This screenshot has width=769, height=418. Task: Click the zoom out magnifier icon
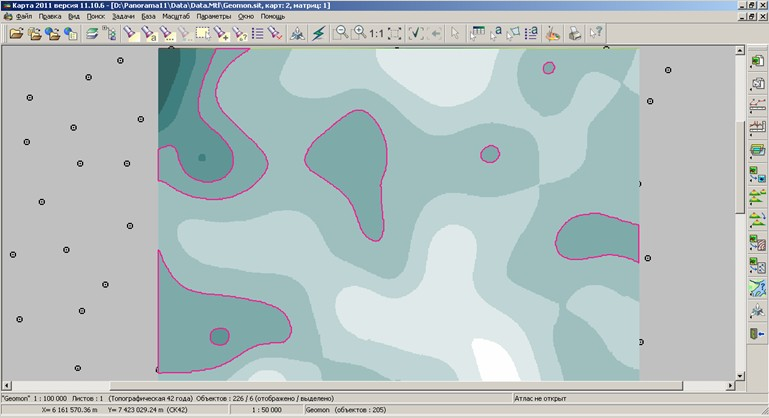tap(341, 33)
